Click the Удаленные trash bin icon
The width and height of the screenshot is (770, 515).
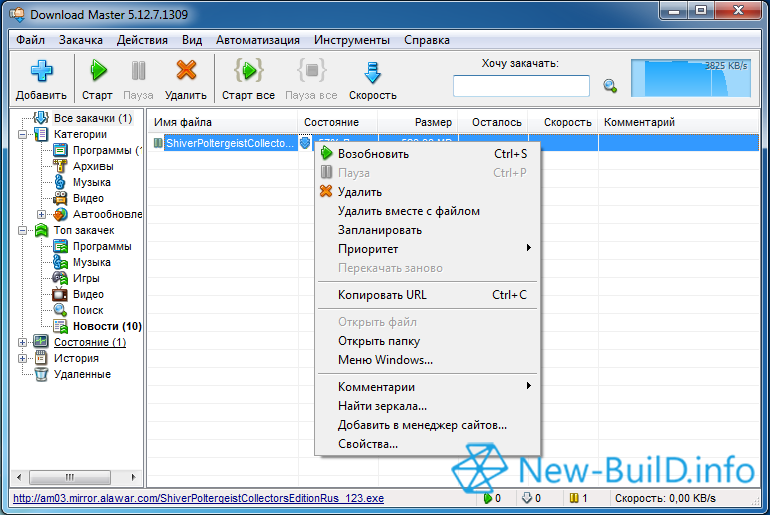[x=41, y=374]
